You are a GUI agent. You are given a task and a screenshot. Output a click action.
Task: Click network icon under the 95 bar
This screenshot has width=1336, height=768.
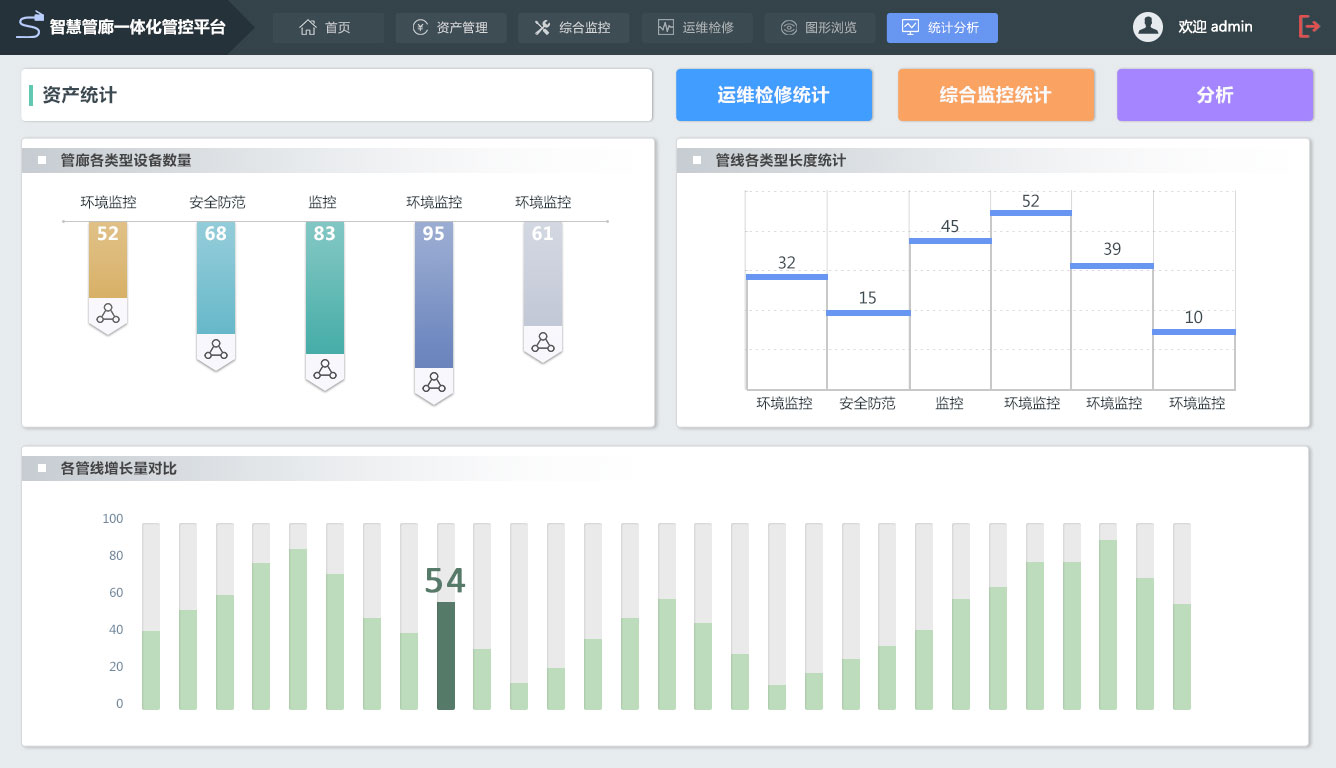[434, 383]
